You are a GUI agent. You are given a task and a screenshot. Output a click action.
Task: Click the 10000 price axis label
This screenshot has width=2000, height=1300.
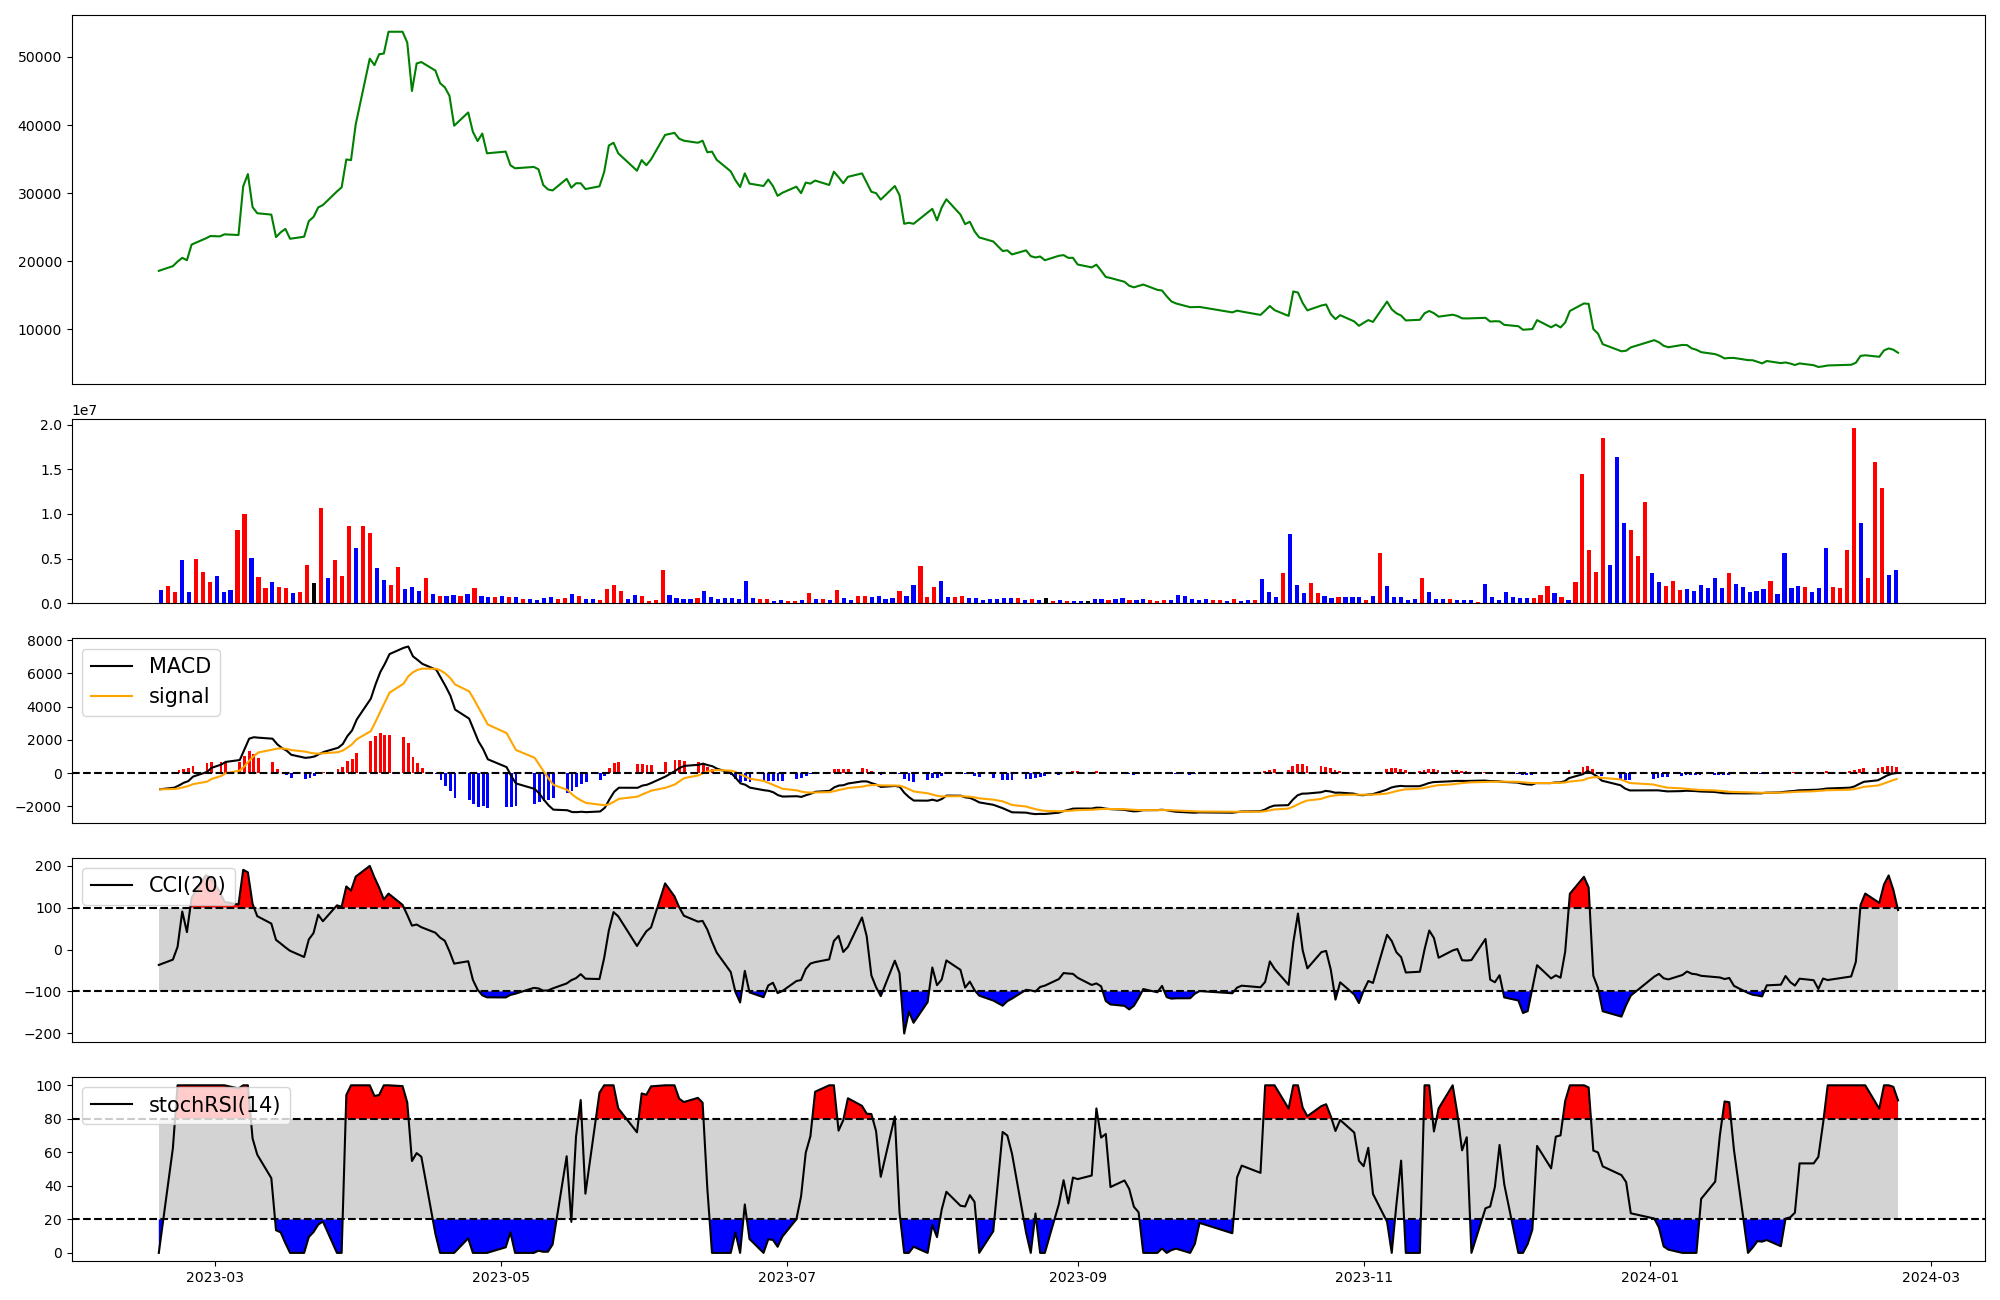40,331
